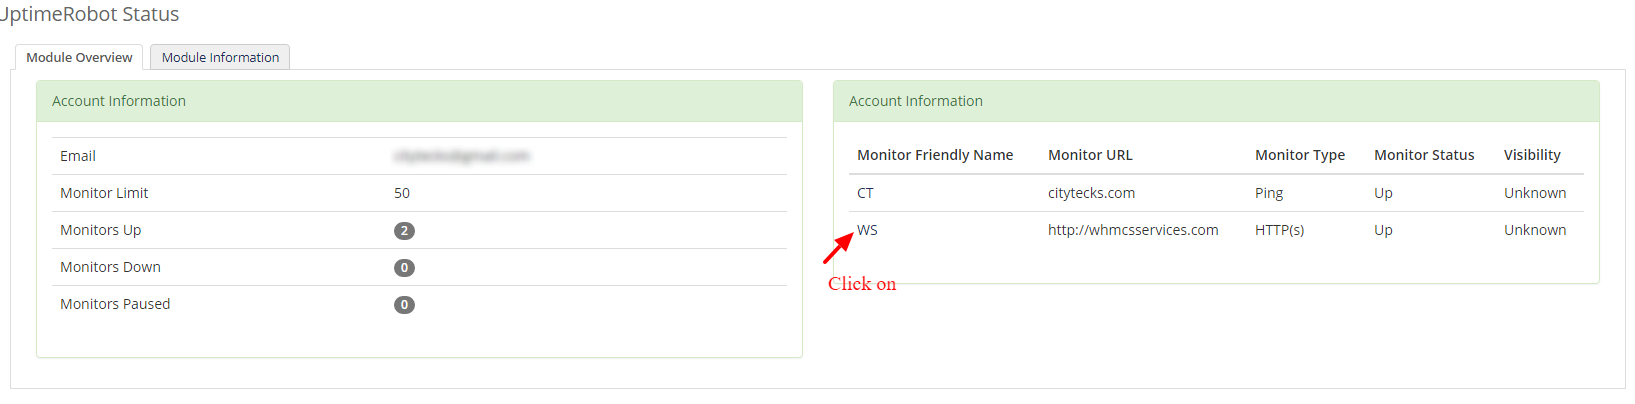
Task: Click the Monitor URL column header
Action: point(1090,155)
